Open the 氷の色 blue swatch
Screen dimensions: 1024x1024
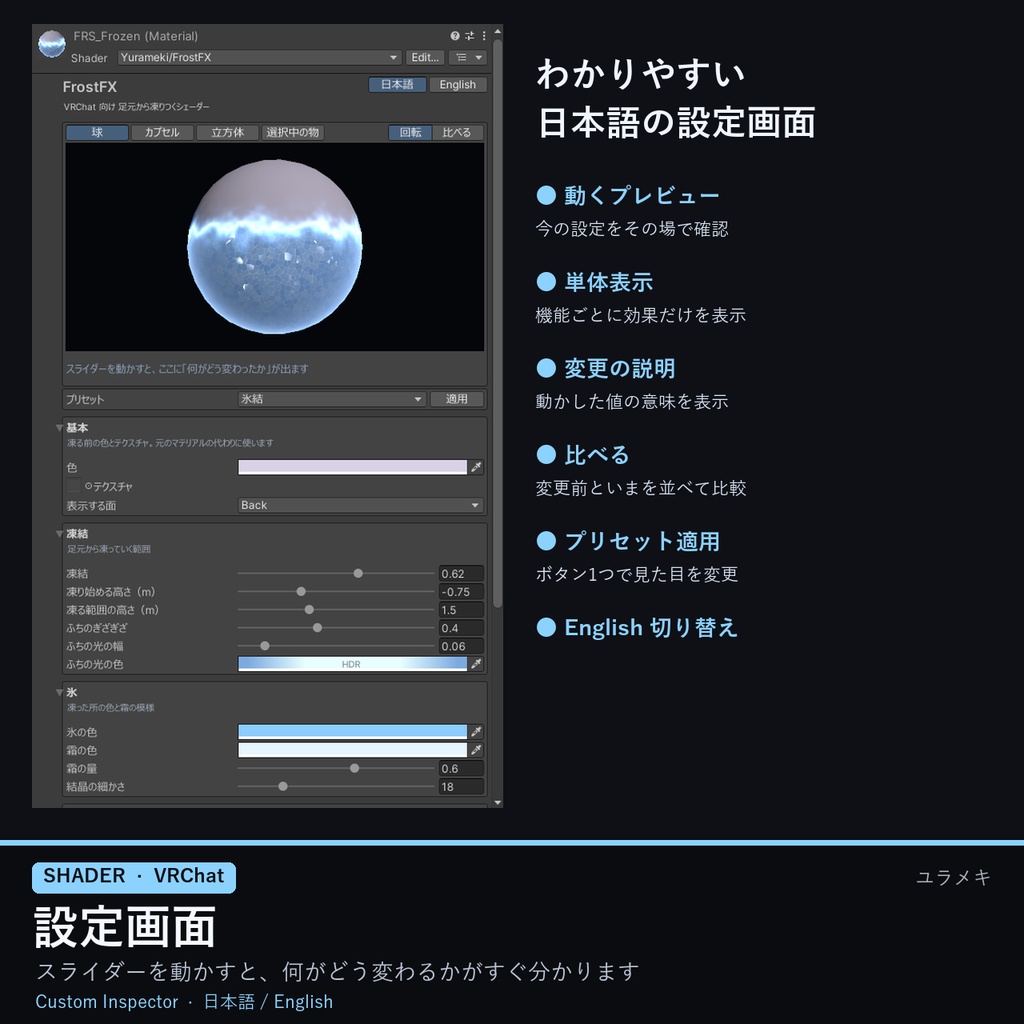pos(353,731)
